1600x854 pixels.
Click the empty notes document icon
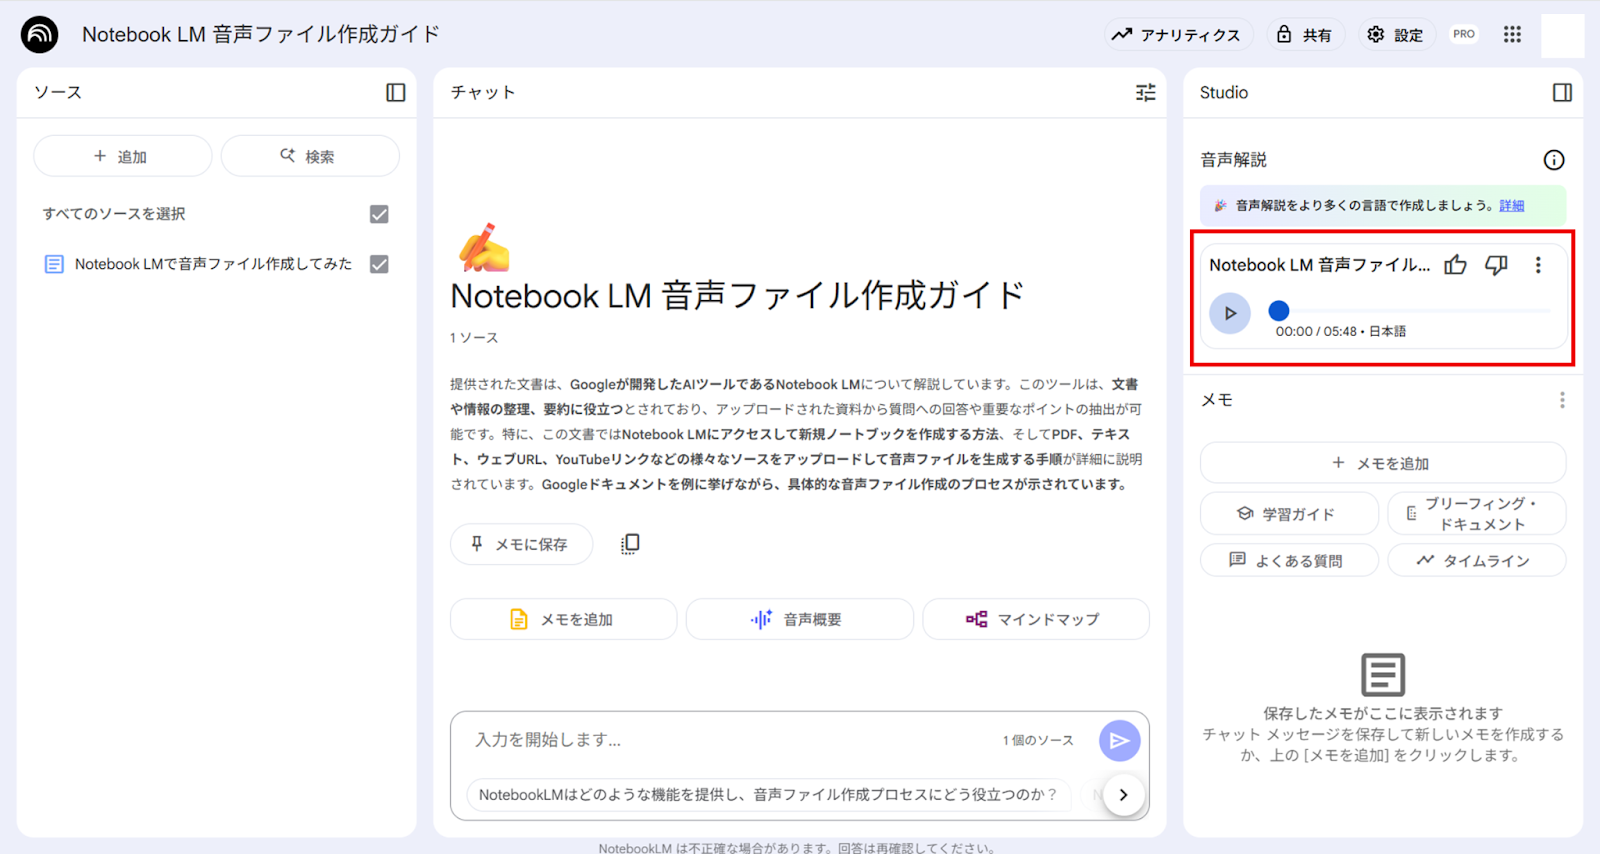[1383, 675]
